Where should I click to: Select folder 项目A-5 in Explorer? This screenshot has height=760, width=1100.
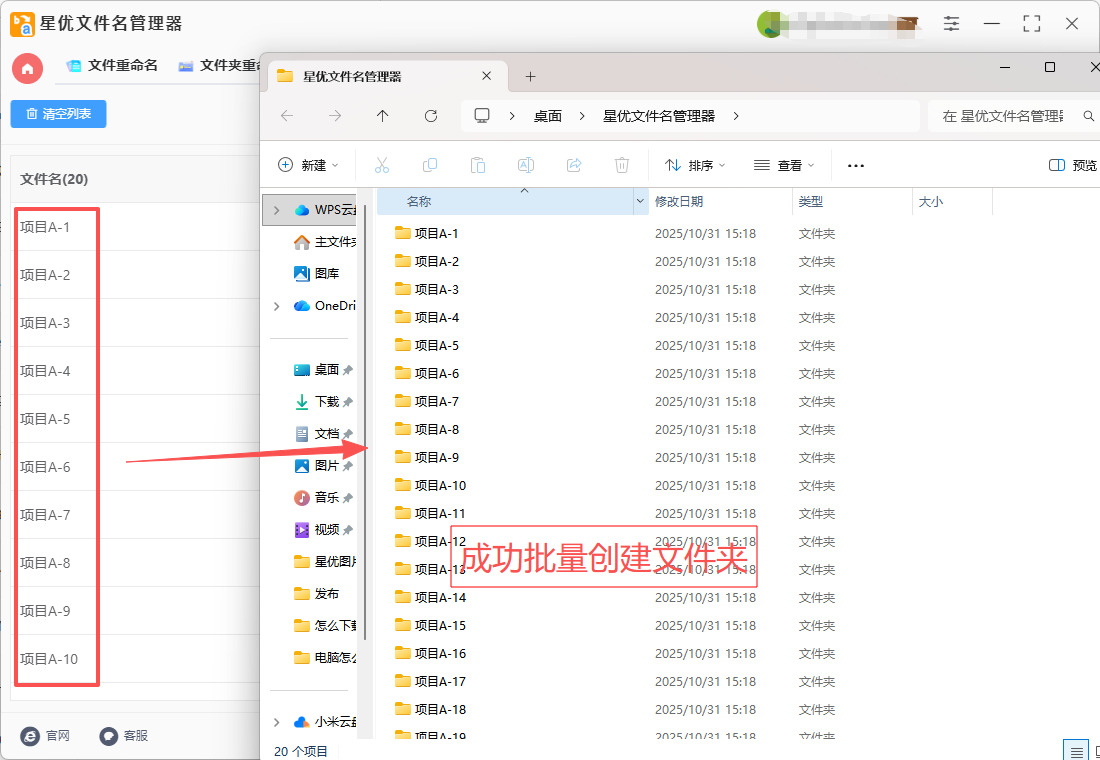coord(427,345)
